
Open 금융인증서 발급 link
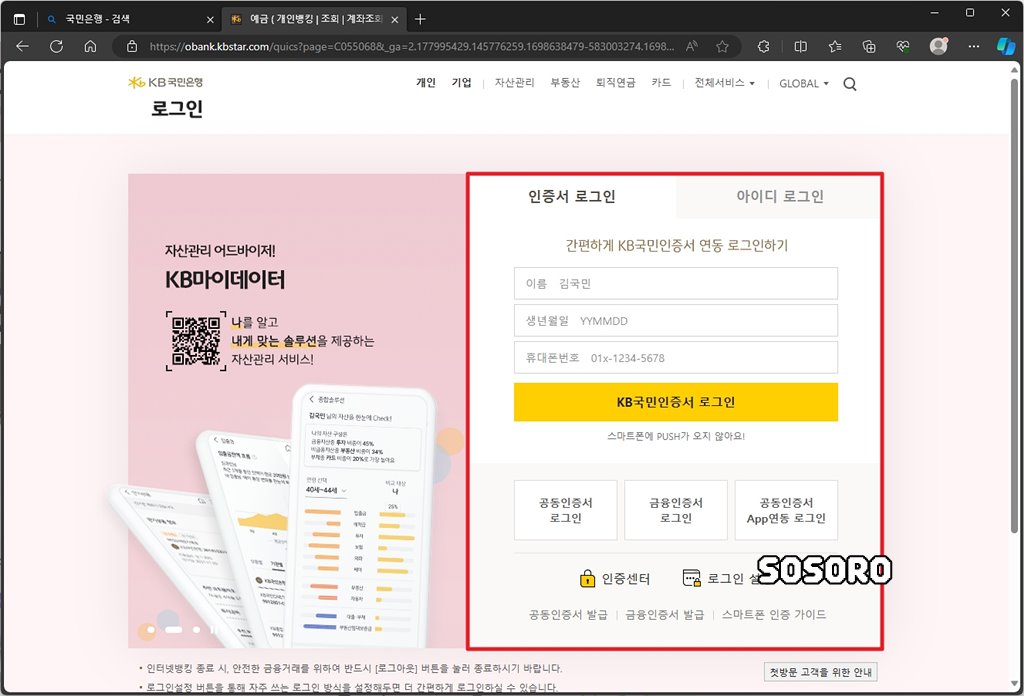pos(664,614)
